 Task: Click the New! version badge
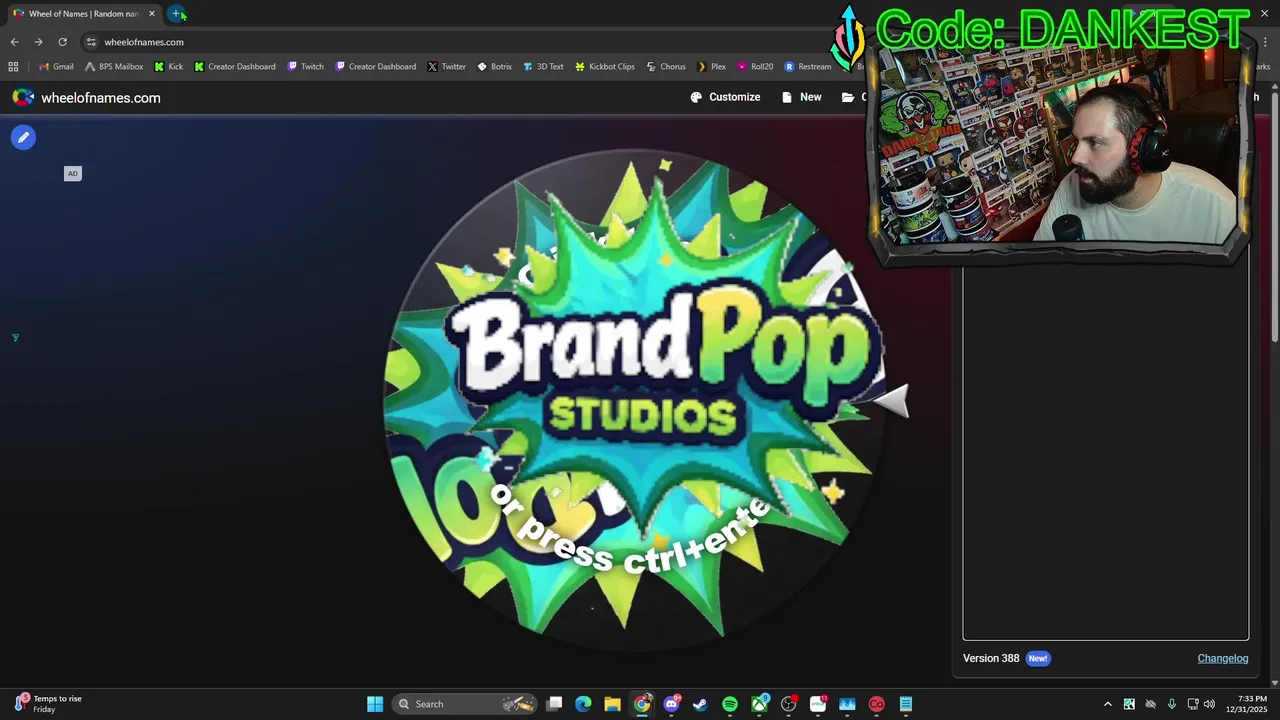[1038, 658]
